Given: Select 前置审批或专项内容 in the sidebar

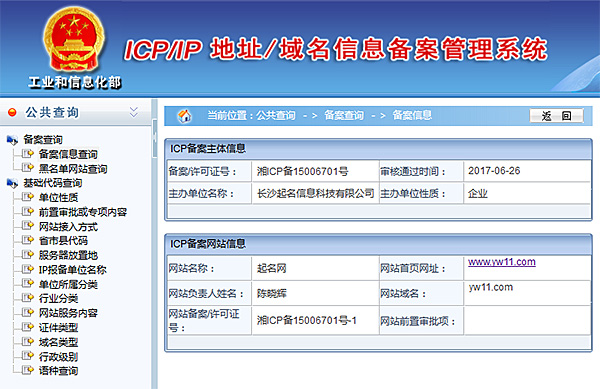Looking at the screenshot, I should [83, 212].
